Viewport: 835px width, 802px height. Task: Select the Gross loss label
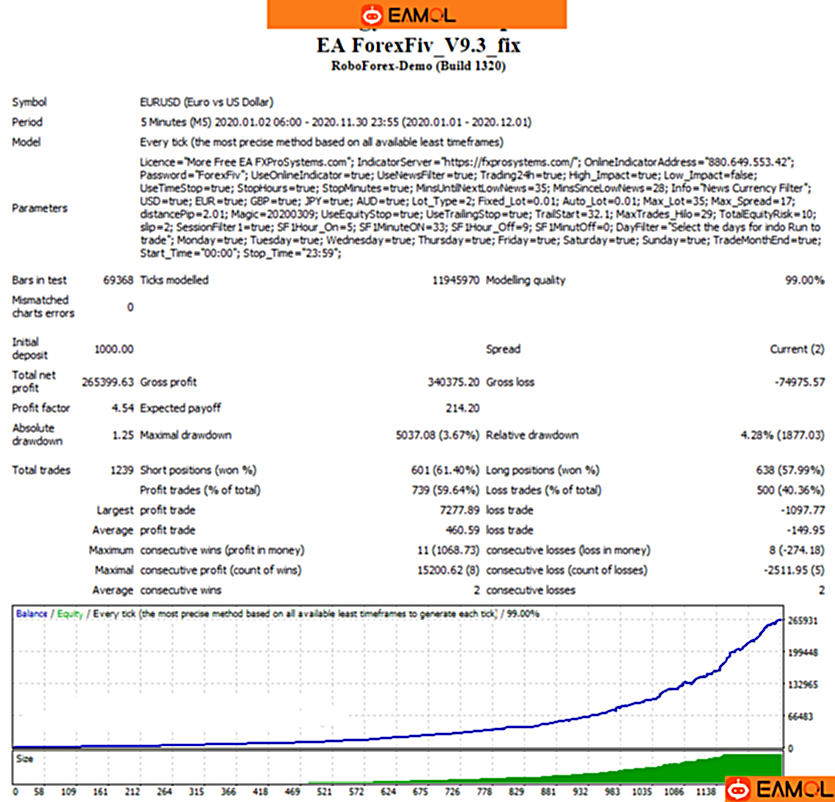coord(510,382)
